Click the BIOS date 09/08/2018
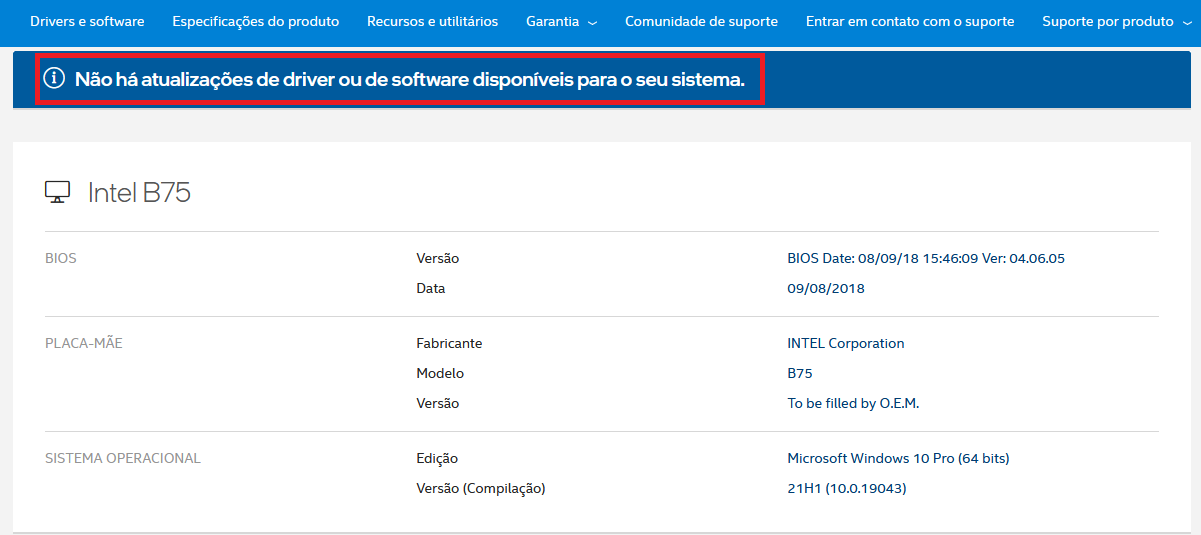This screenshot has width=1201, height=535. point(826,288)
